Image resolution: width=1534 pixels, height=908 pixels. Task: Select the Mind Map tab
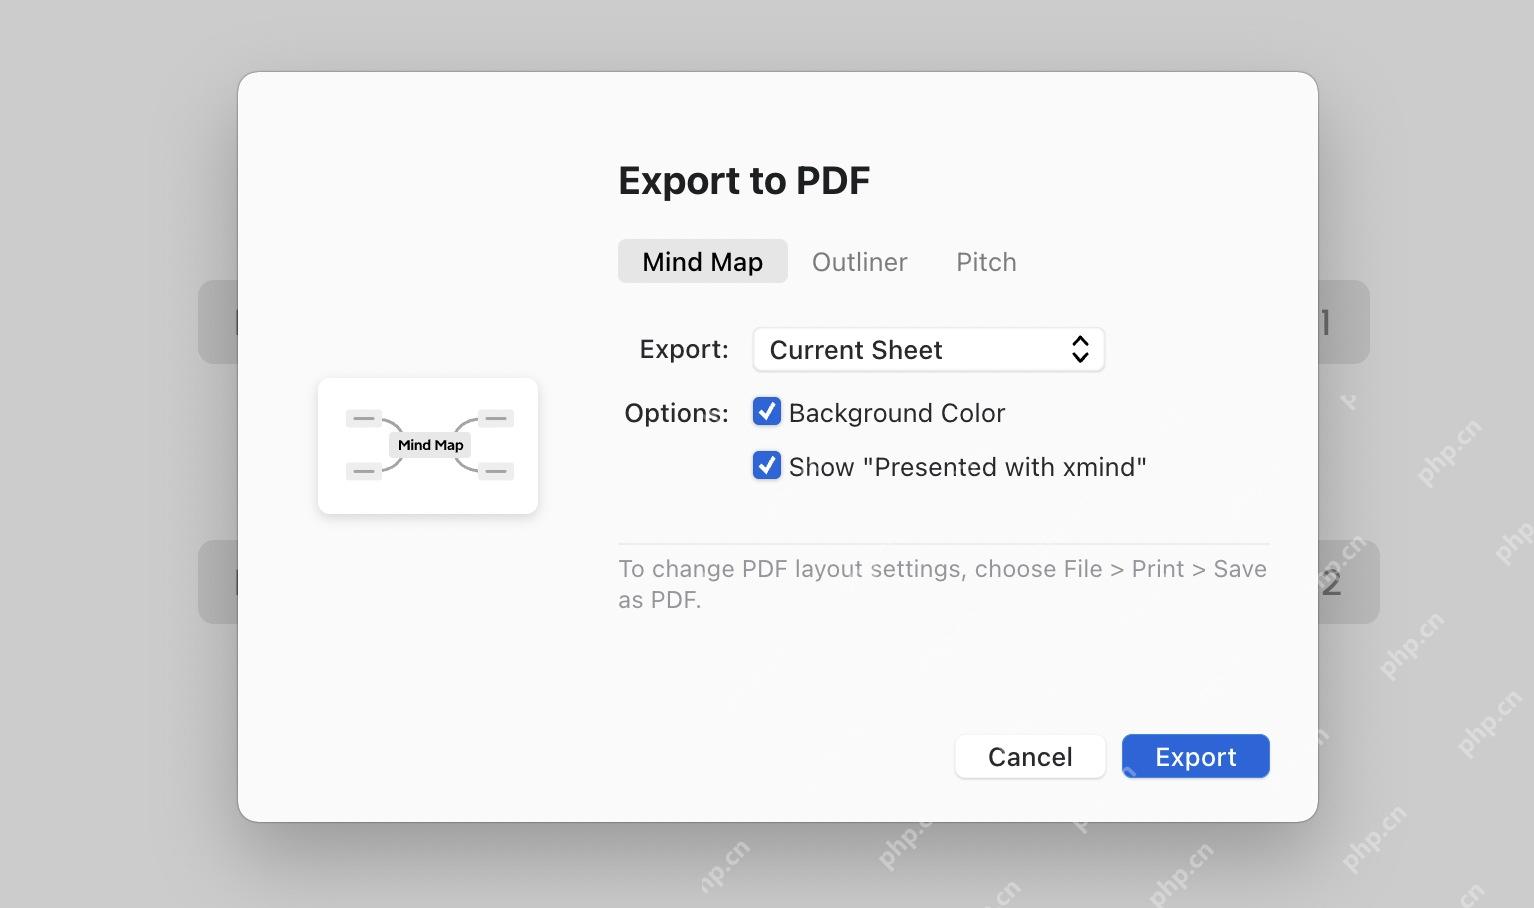[x=702, y=261]
